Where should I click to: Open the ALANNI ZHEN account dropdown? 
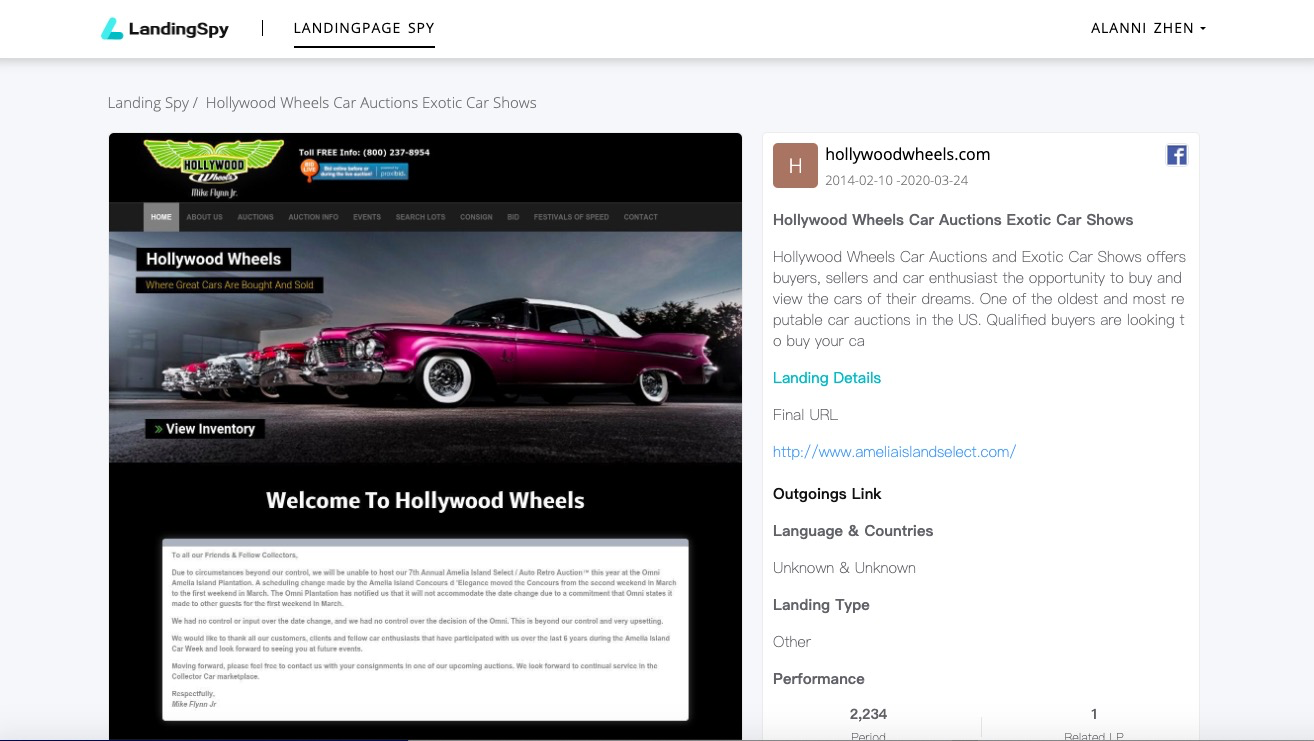tap(1148, 28)
